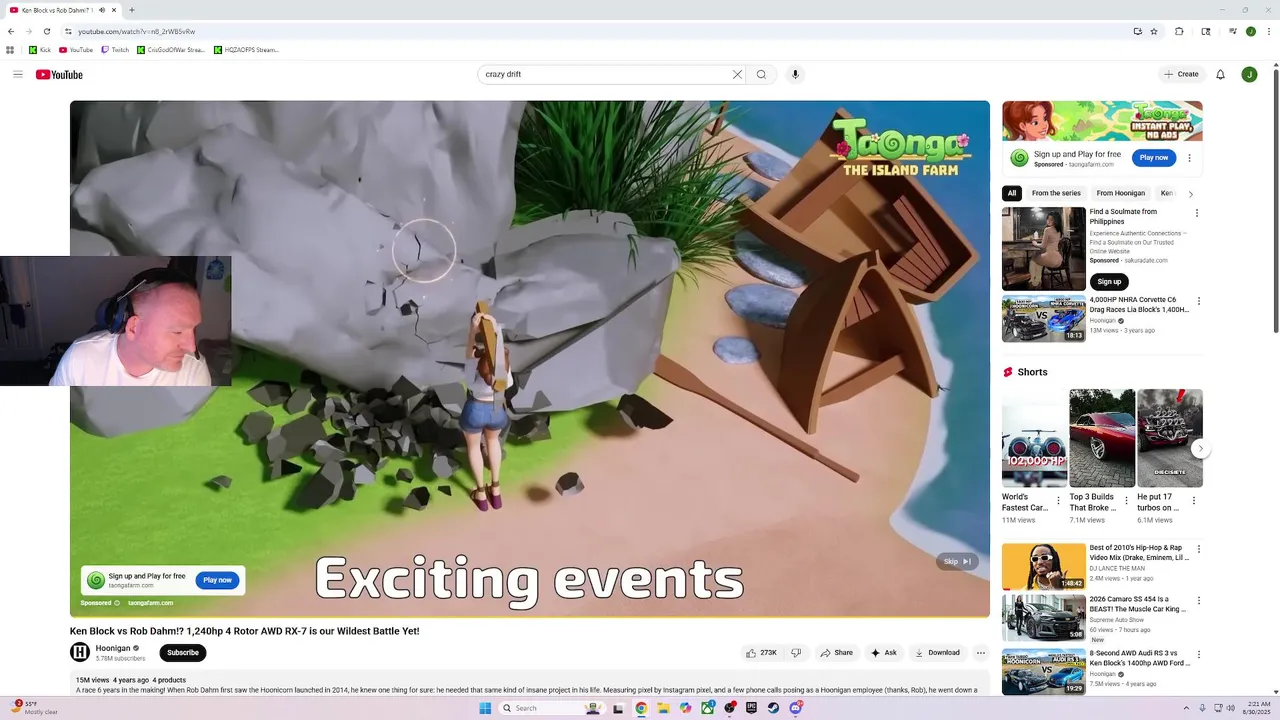1280x720 pixels.
Task: Open the Kick bookmark
Action: coord(40,49)
